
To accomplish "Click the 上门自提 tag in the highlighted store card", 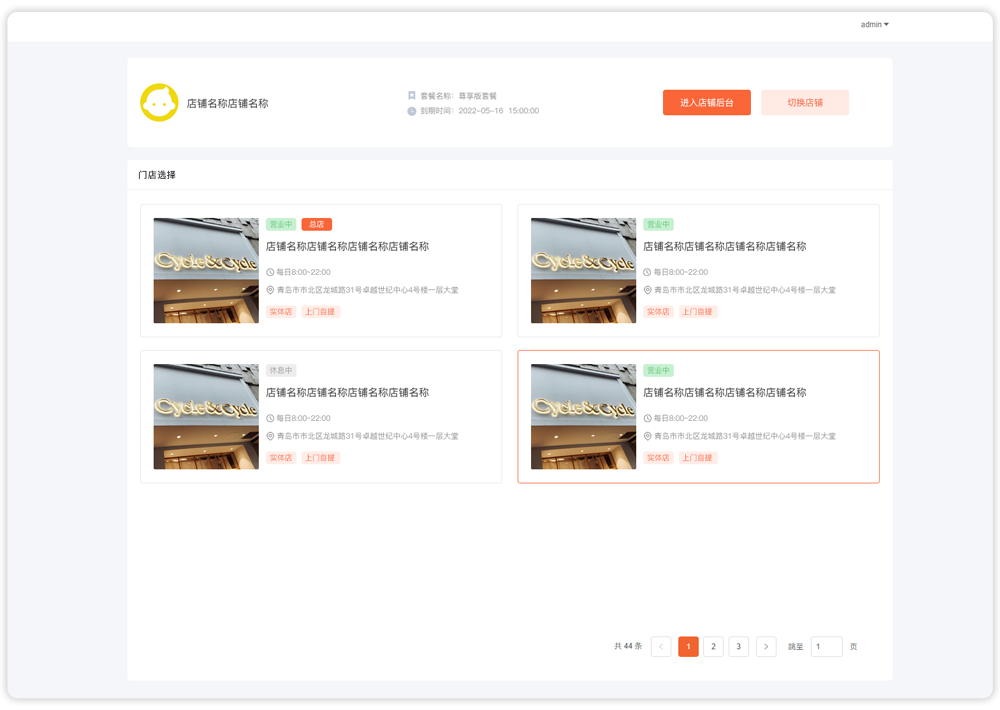I will (698, 458).
